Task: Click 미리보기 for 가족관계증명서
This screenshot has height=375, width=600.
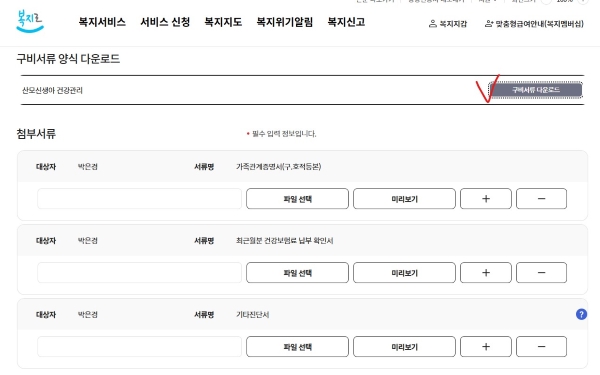Action: (x=404, y=199)
